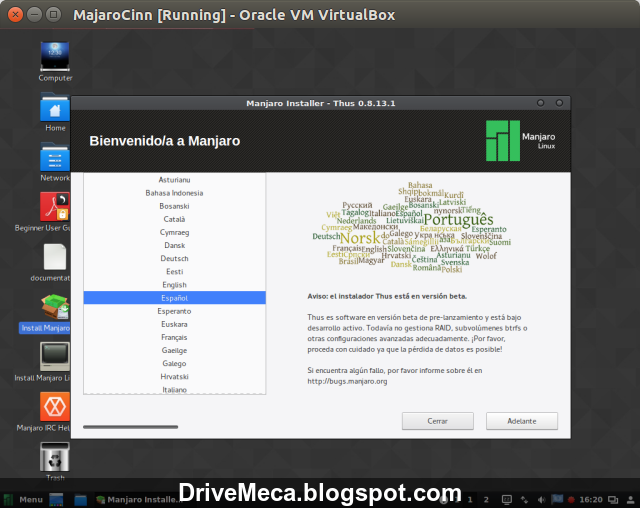This screenshot has height=508, width=640.
Task: Close the Manjaro Installer window
Action: point(559,103)
